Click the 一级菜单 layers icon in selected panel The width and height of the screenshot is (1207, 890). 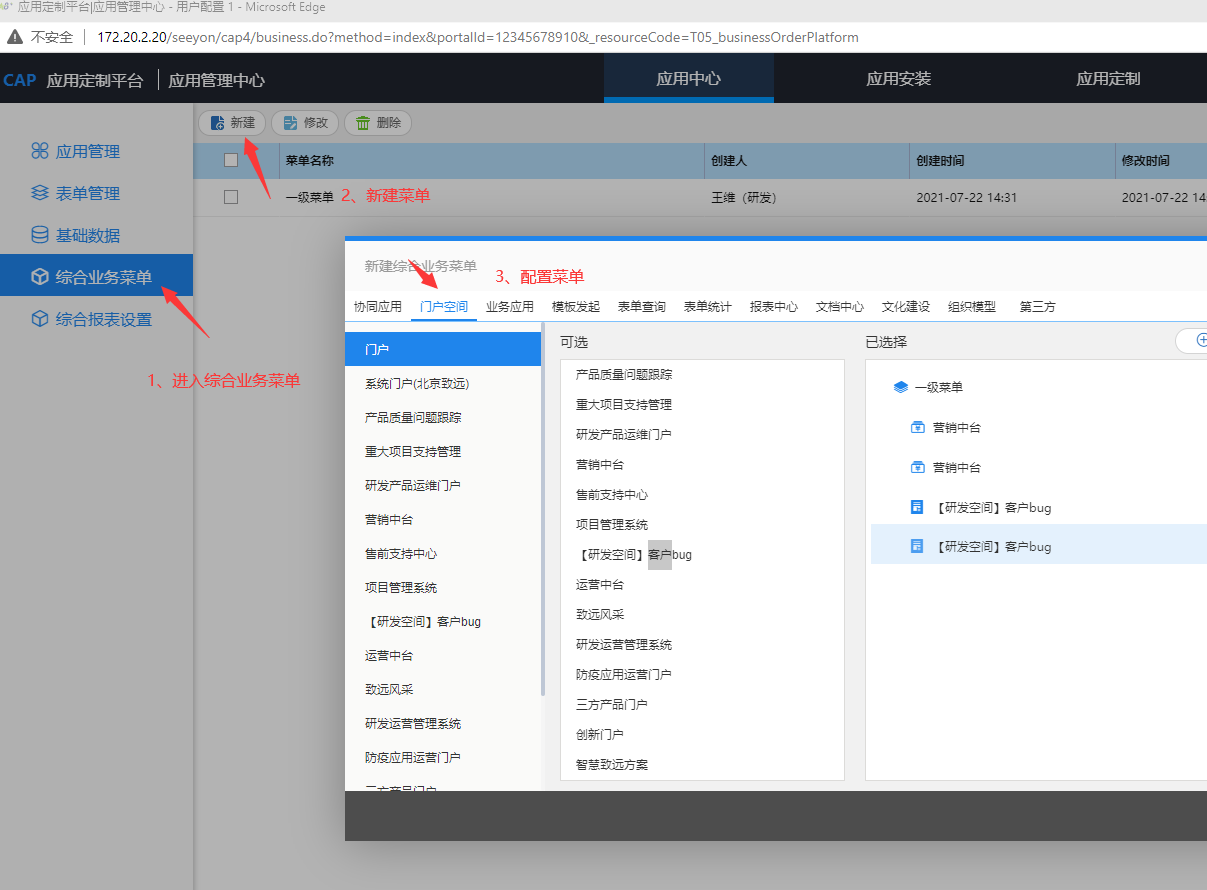pyautogui.click(x=900, y=387)
